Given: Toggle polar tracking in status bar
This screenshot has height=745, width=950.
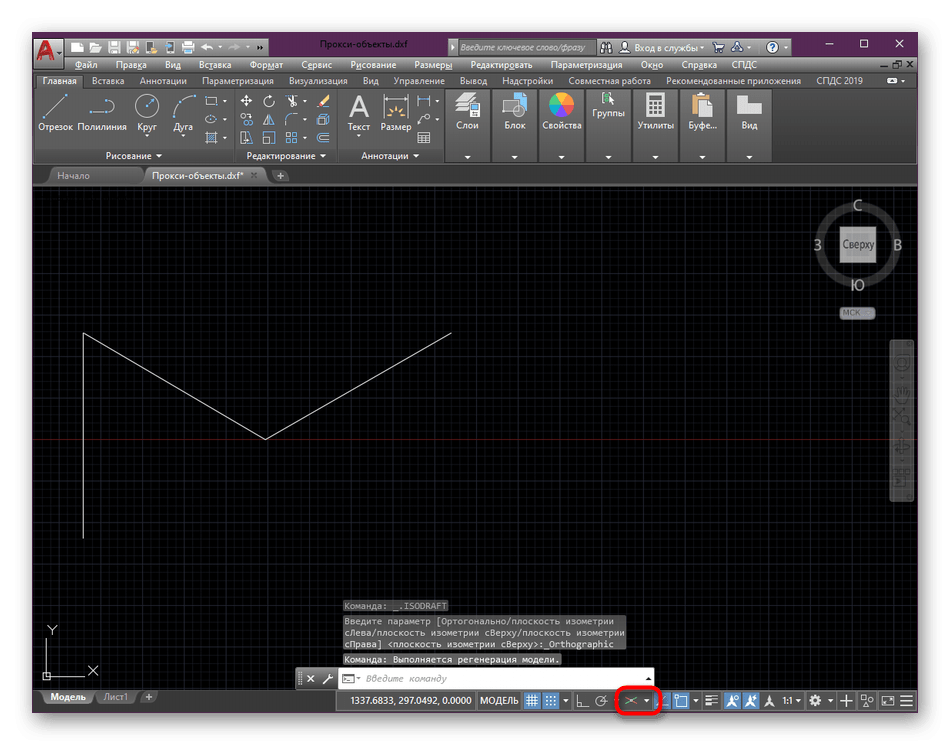Looking at the screenshot, I should tap(601, 701).
